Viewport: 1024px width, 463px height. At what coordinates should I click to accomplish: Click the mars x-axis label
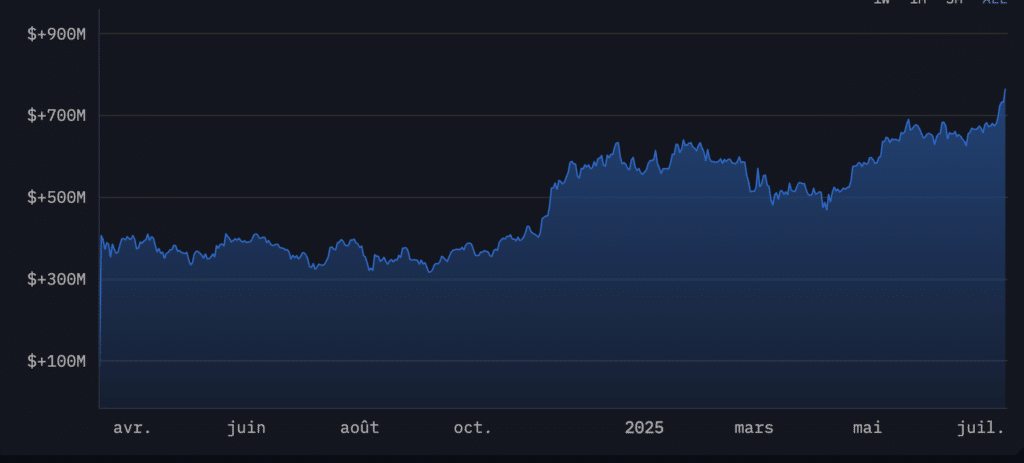click(x=754, y=428)
